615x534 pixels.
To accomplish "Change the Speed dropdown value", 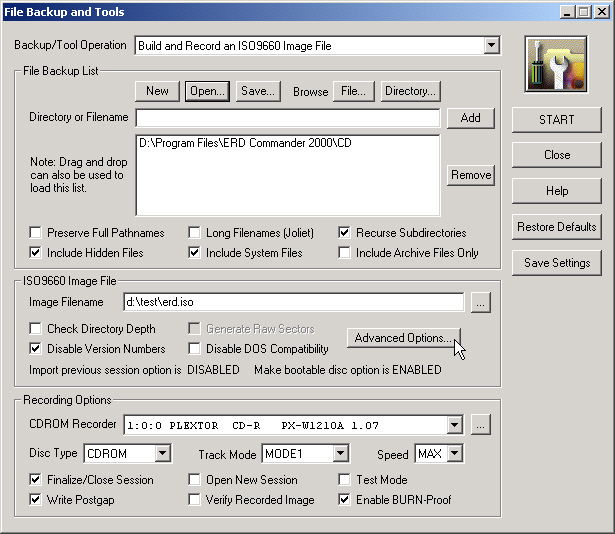I will [454, 454].
